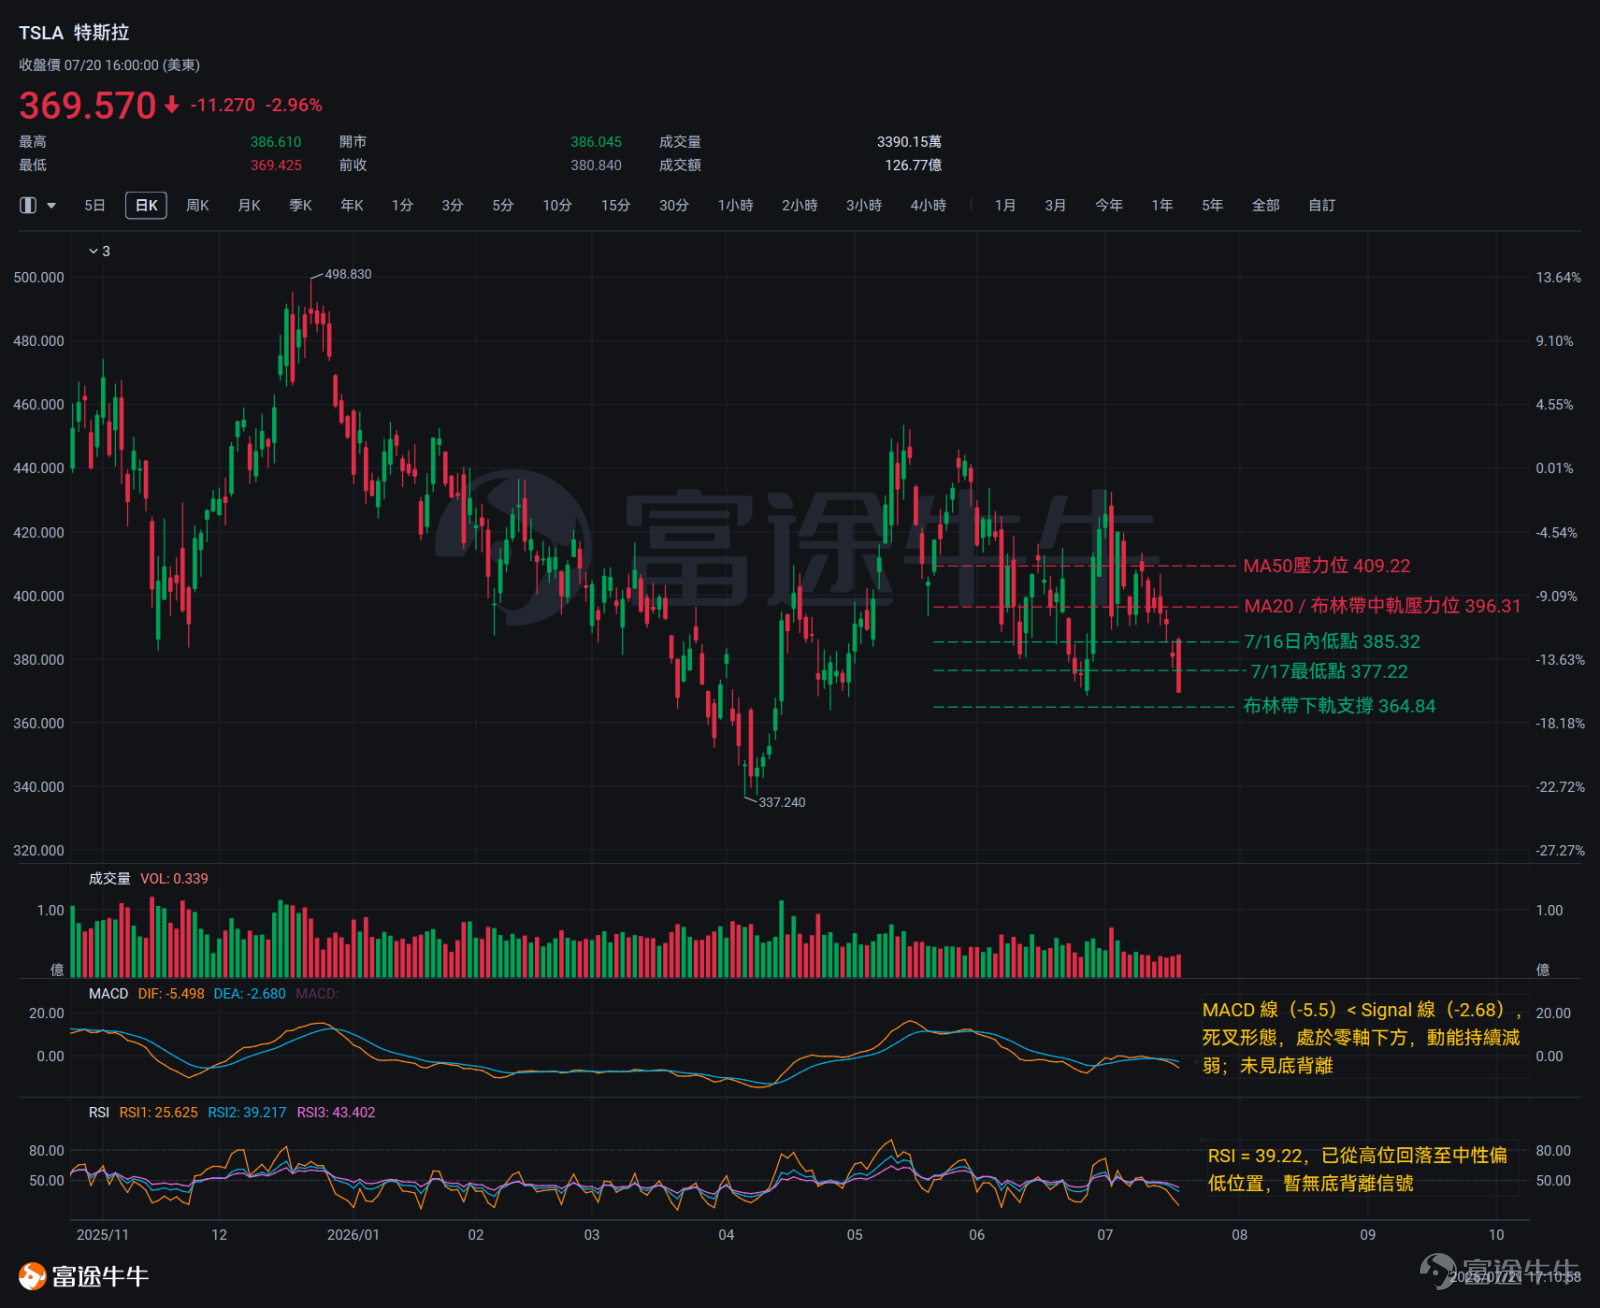Select the 5日 timeframe tab

click(95, 205)
